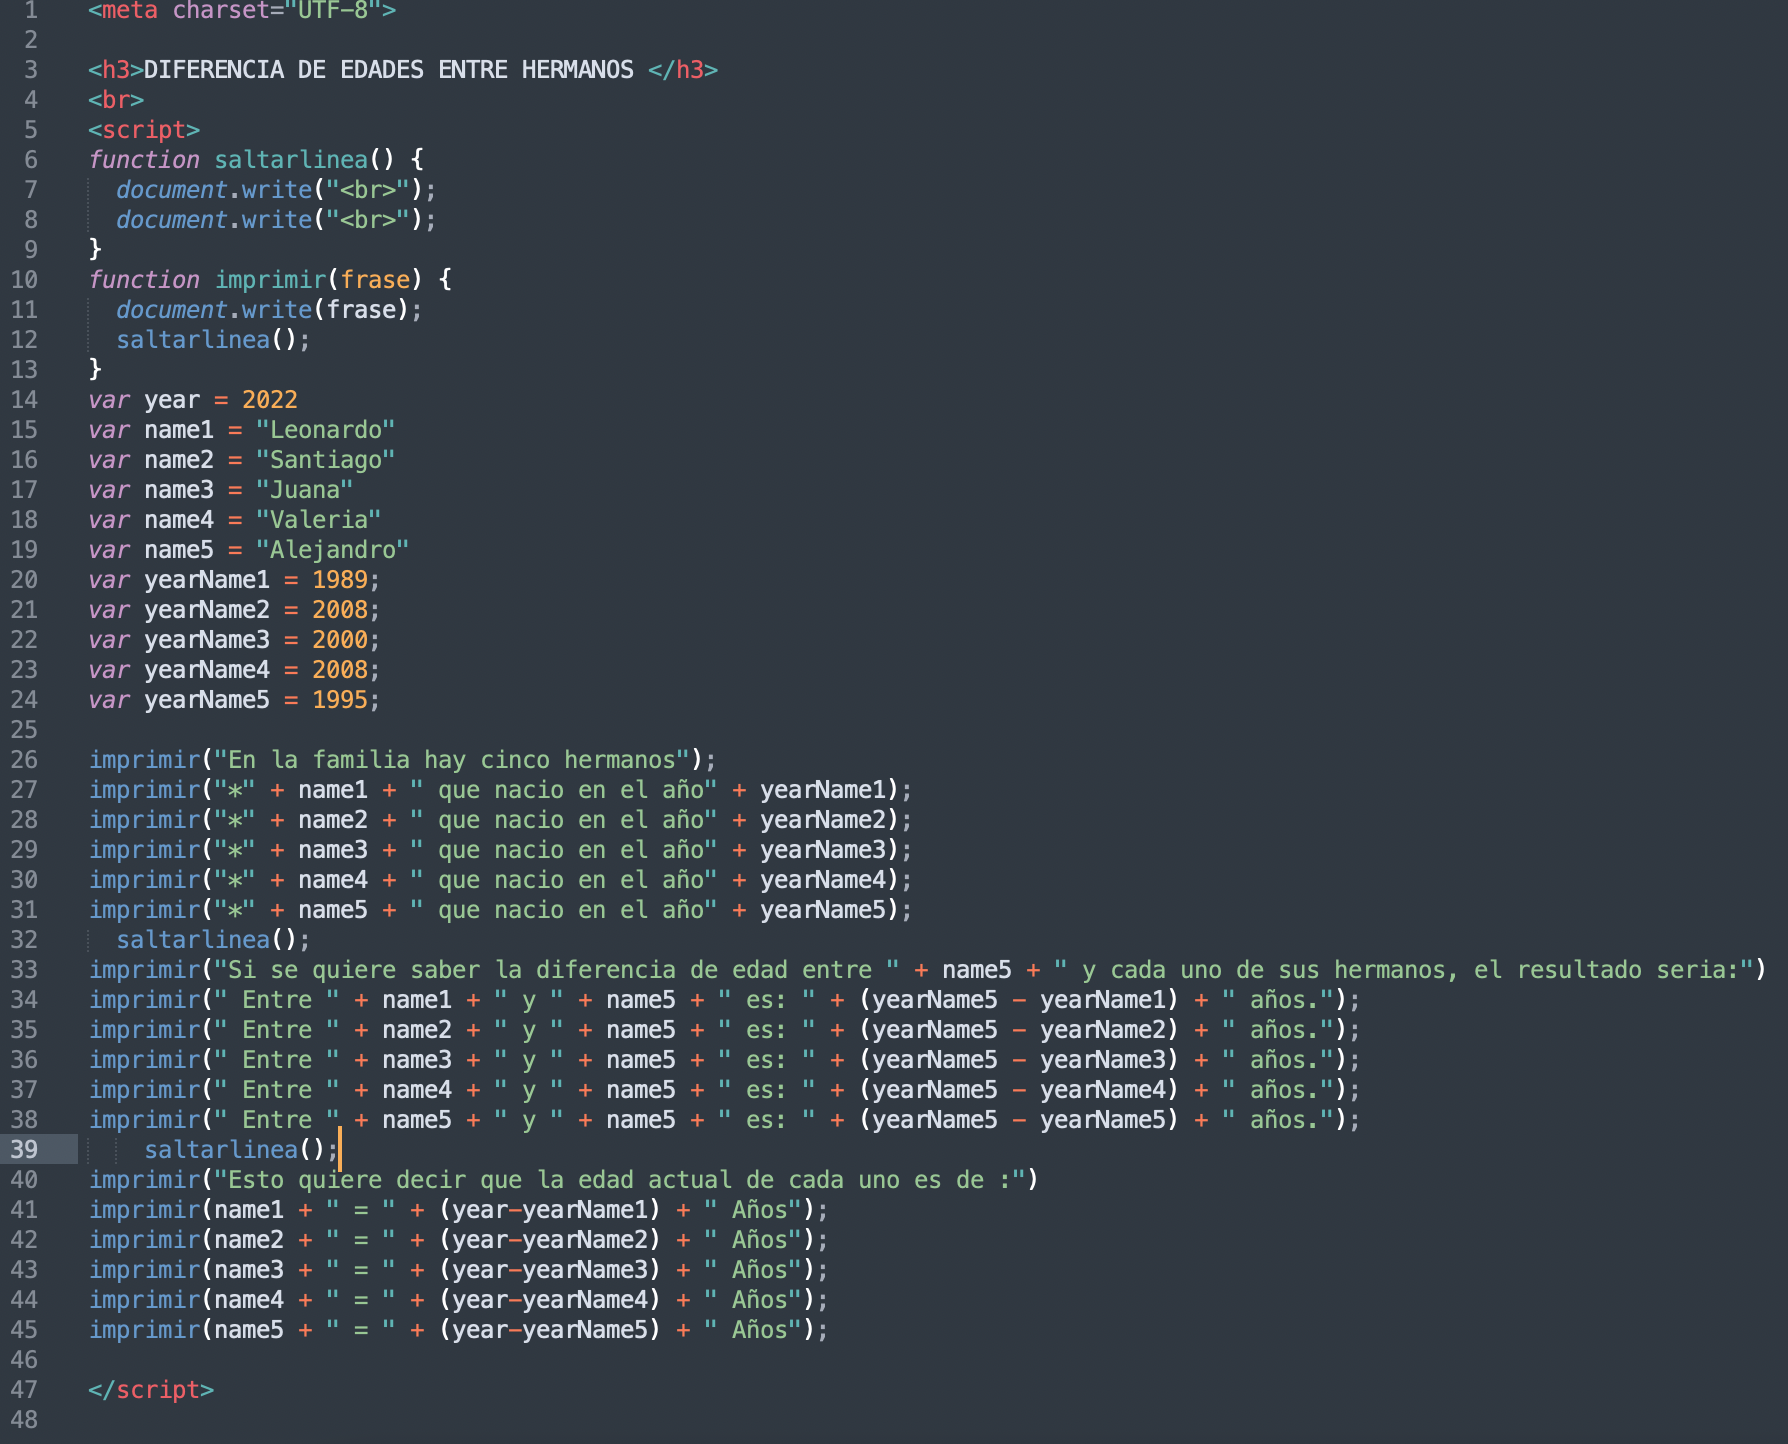This screenshot has height=1444, width=1788.
Task: Click first 'document.write("<br>")' on line 7
Action: [x=270, y=190]
